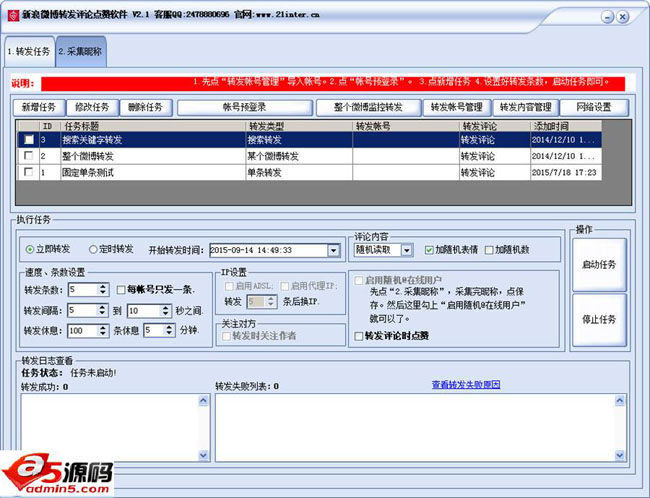Click the 添加时间 column header
This screenshot has width=650, height=498.
tap(566, 126)
